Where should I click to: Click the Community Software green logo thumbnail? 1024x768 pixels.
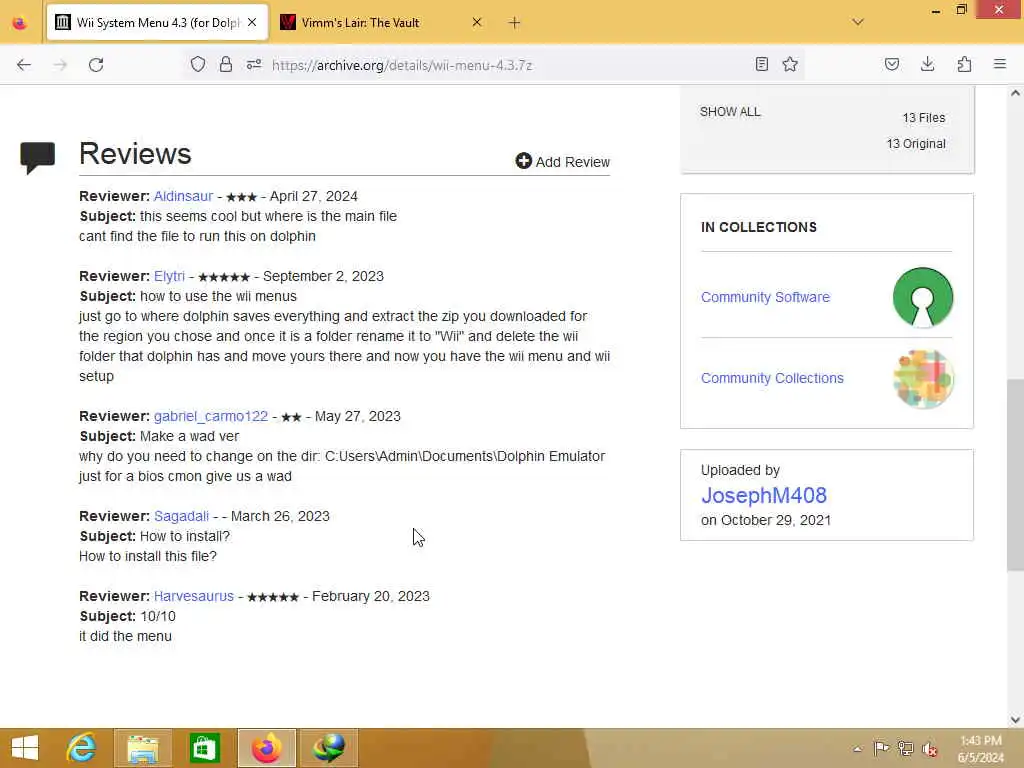pos(923,297)
